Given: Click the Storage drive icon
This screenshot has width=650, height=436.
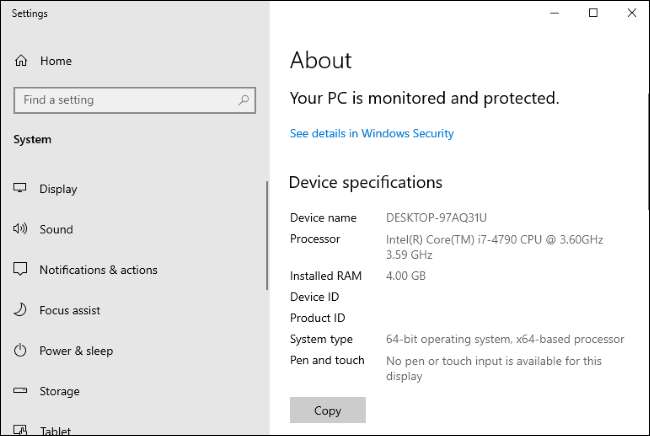Looking at the screenshot, I should pos(20,391).
